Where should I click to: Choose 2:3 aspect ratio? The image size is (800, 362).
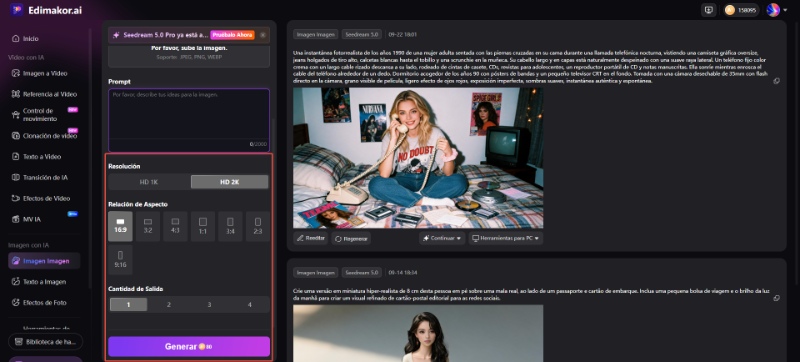pyautogui.click(x=258, y=226)
